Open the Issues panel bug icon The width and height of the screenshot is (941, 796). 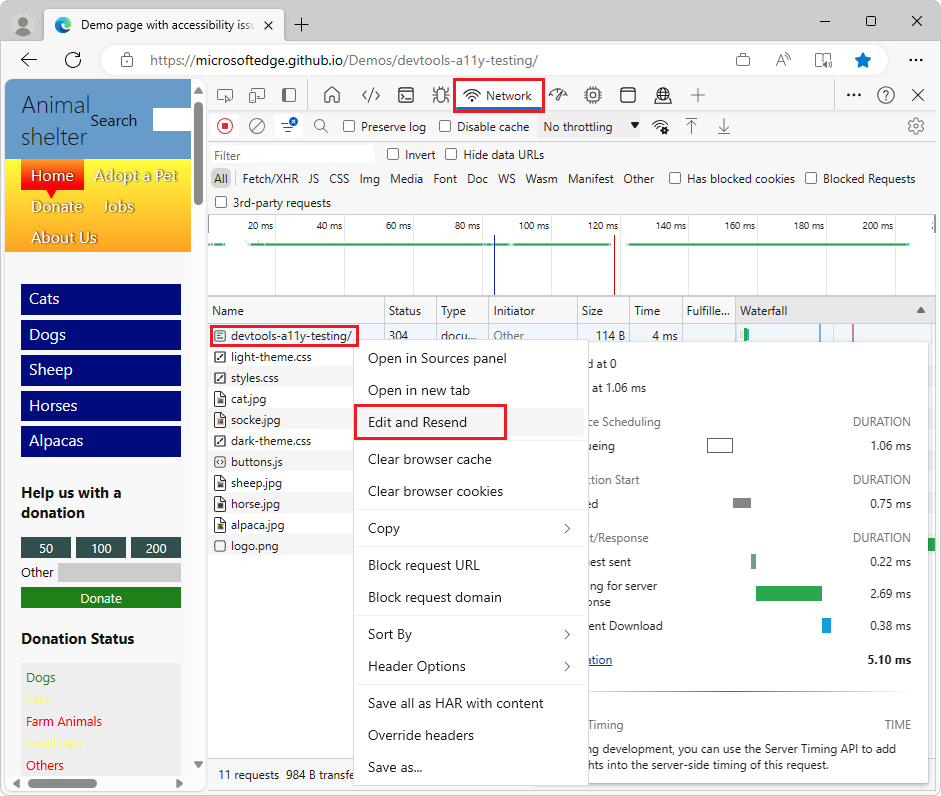pos(440,94)
